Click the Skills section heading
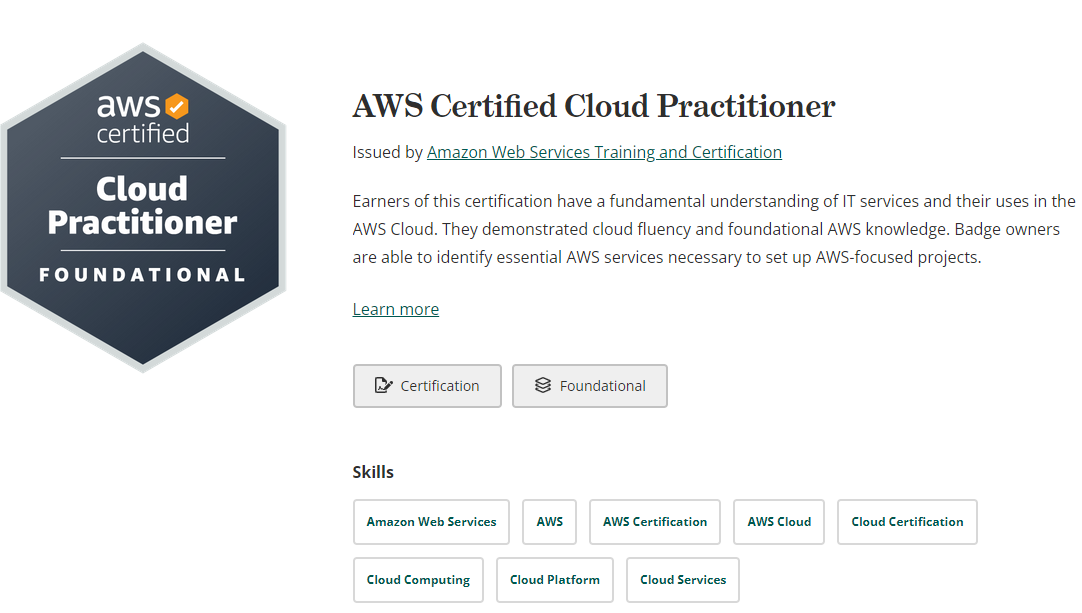 point(374,471)
